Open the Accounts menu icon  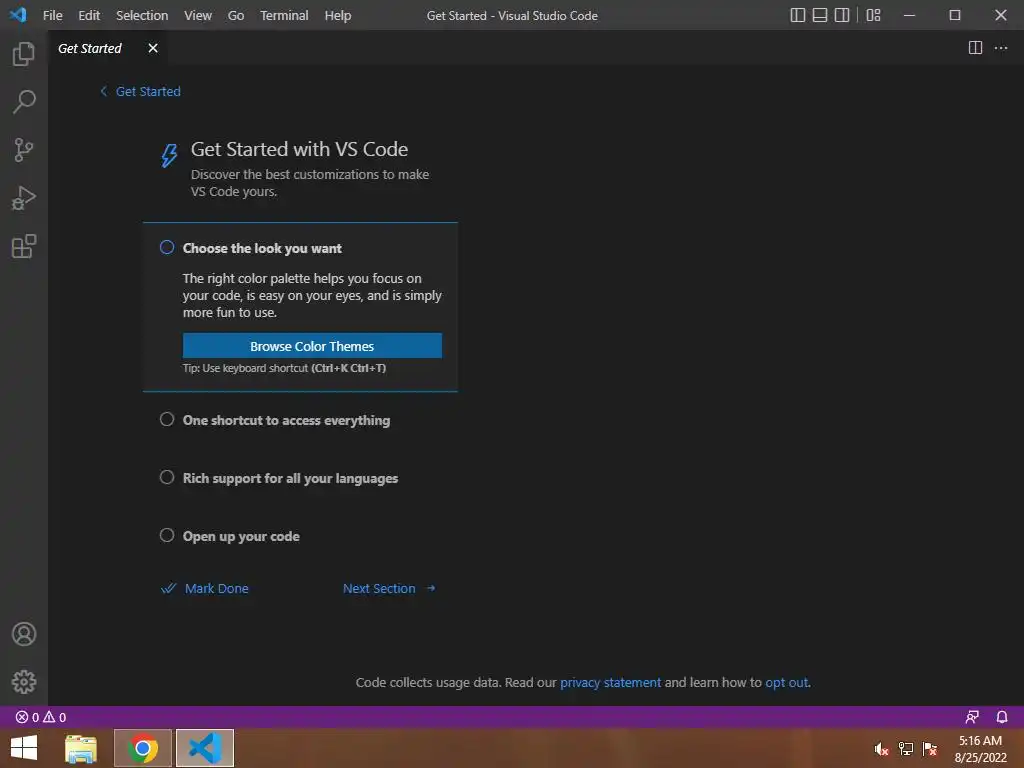tap(24, 634)
